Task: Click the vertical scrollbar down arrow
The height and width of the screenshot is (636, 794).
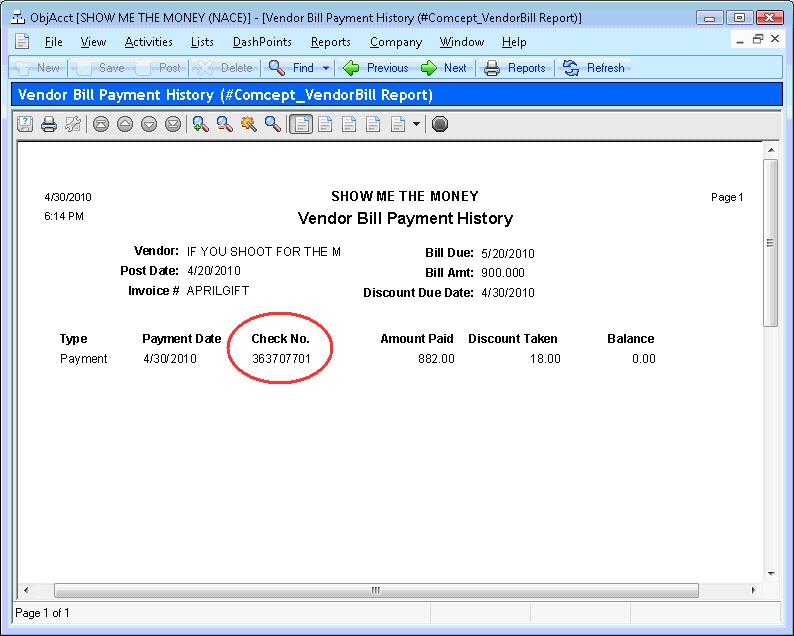Action: pos(770,573)
